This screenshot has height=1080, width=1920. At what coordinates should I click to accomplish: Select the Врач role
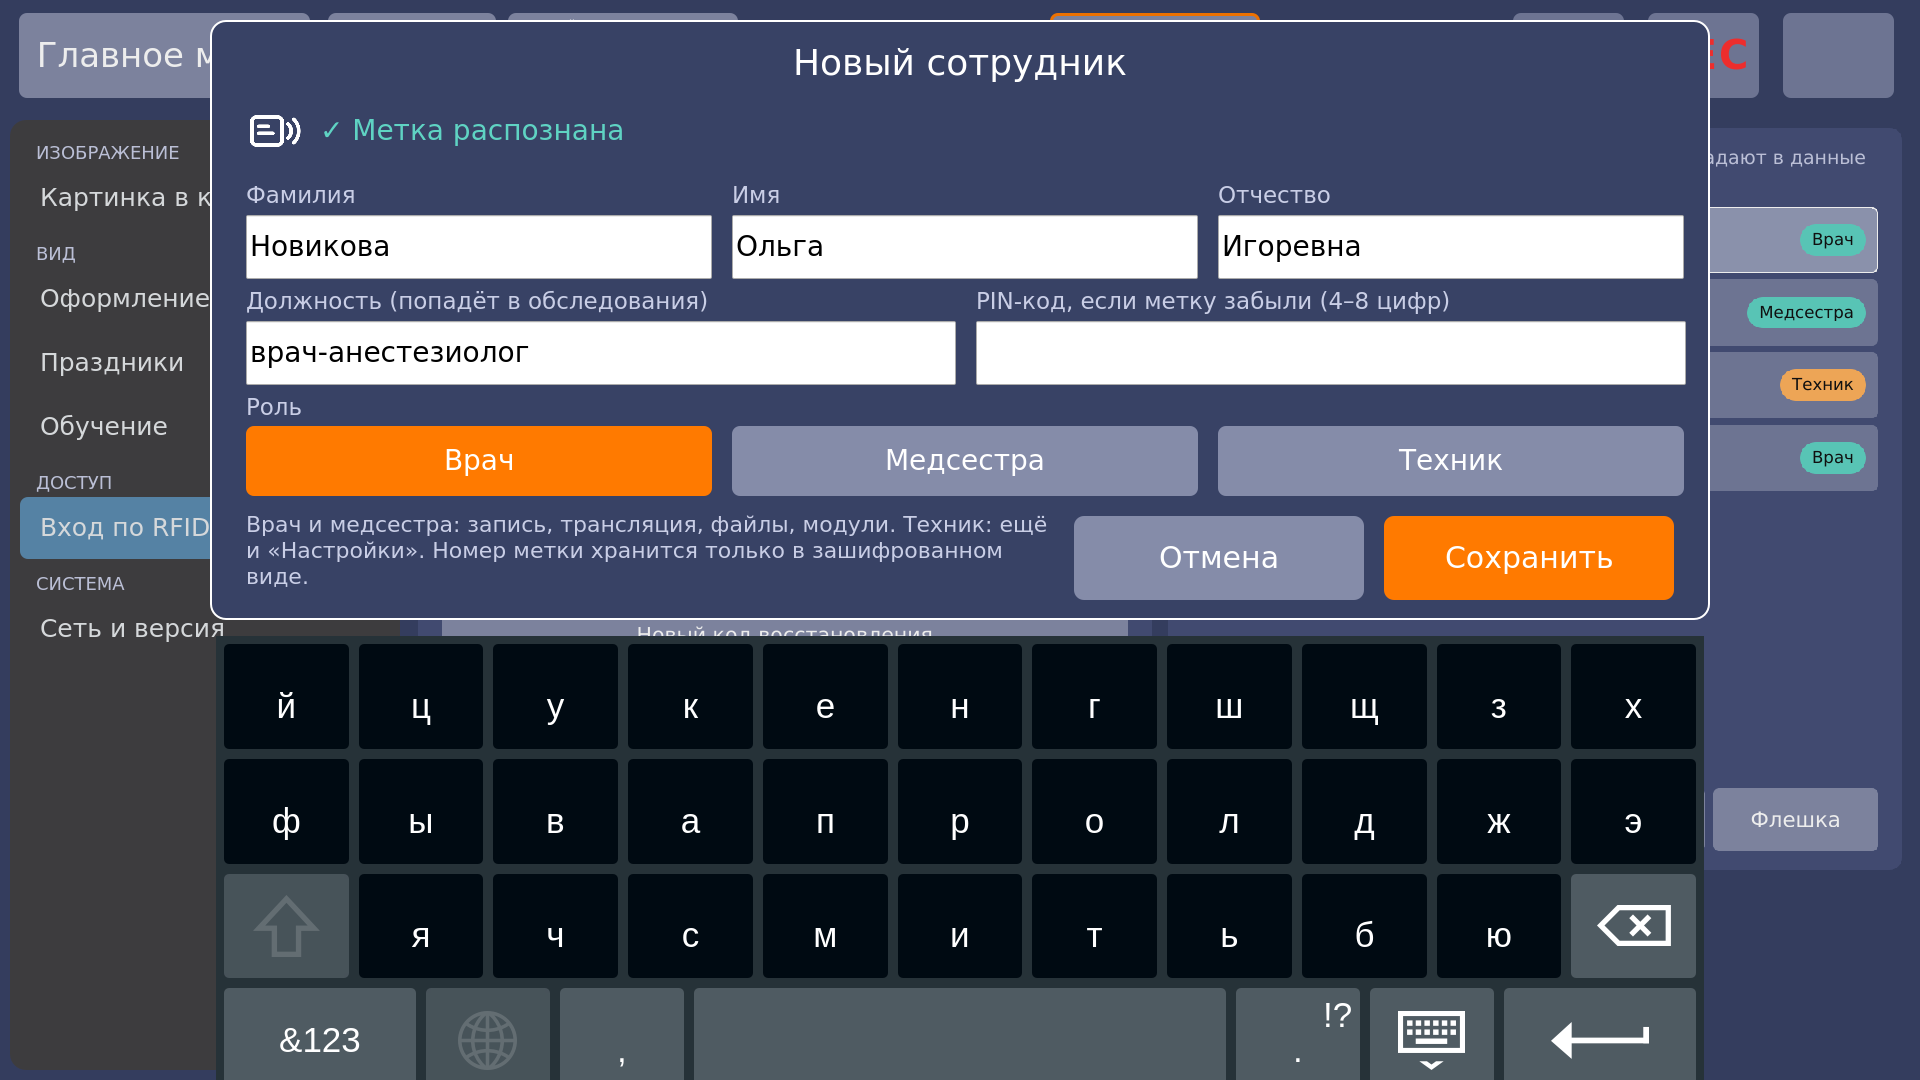(479, 461)
